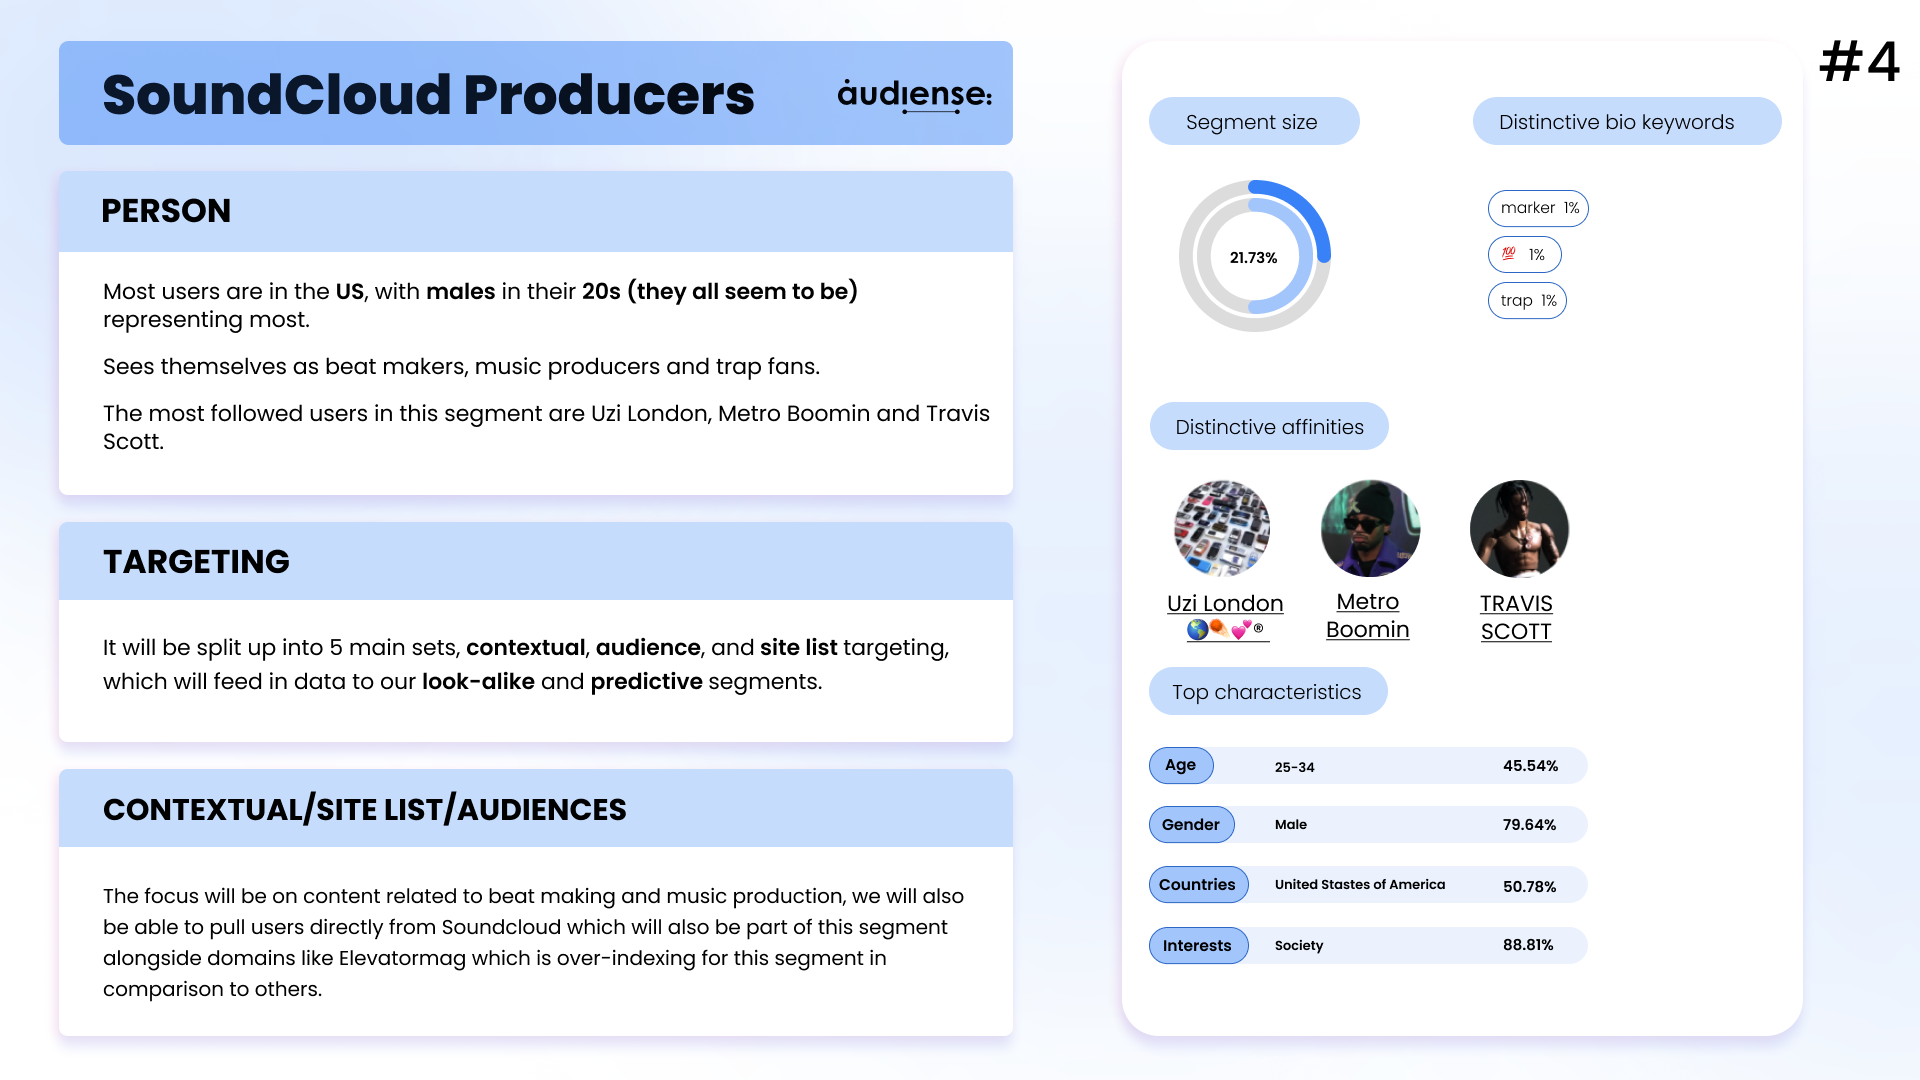Open Metro Boomin profile picture
The height and width of the screenshot is (1080, 1920).
pos(1370,528)
